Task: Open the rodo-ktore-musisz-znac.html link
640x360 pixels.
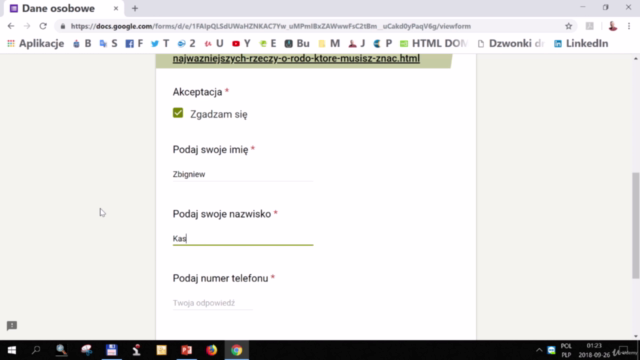Action: [x=296, y=58]
